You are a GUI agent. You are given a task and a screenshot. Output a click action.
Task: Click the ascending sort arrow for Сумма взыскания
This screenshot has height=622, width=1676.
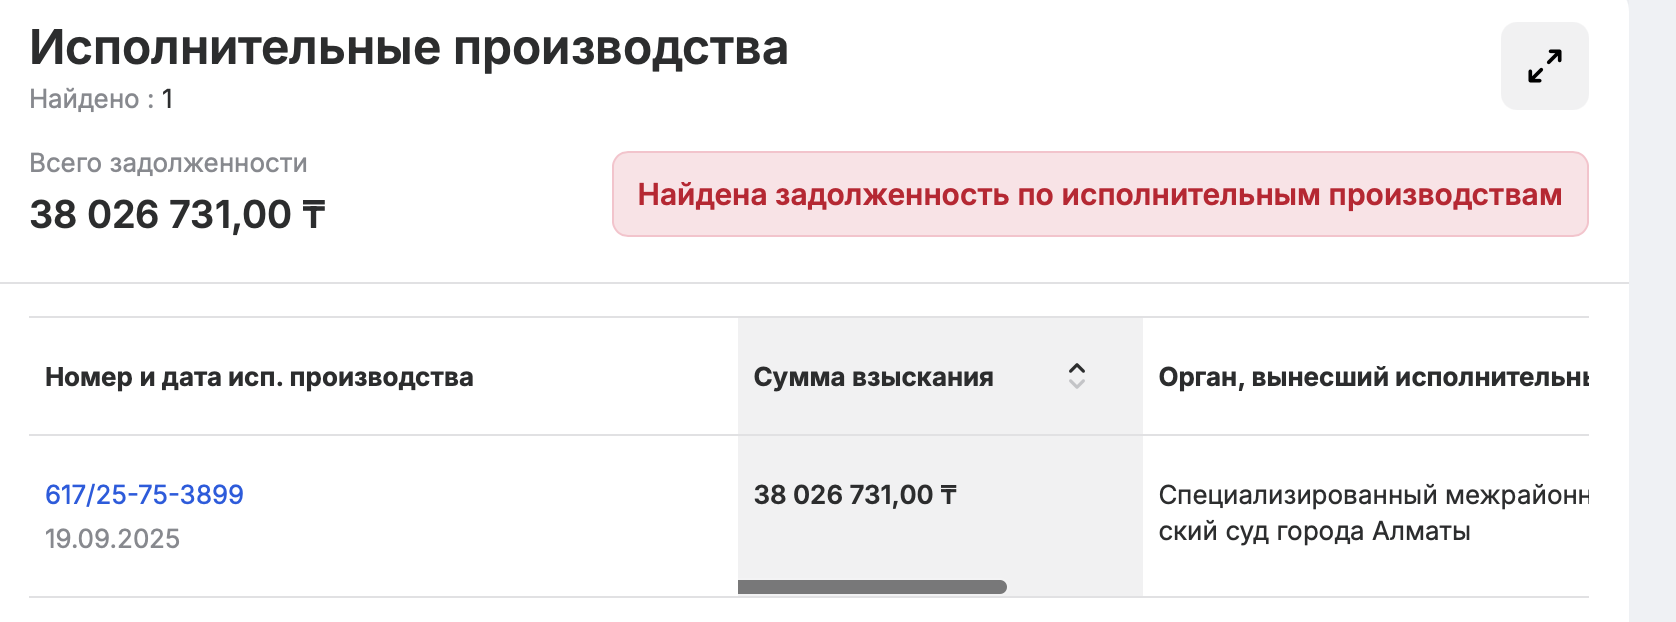pos(1077,368)
